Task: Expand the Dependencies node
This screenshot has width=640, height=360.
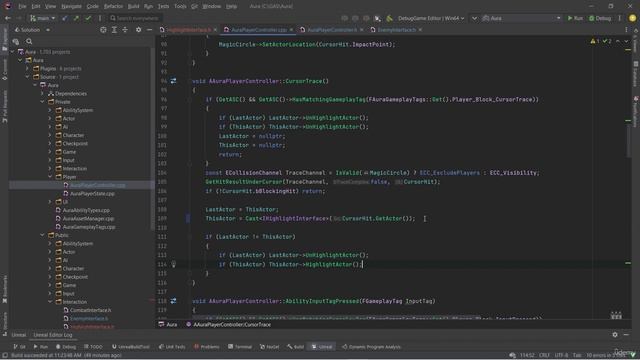Action: [42, 93]
